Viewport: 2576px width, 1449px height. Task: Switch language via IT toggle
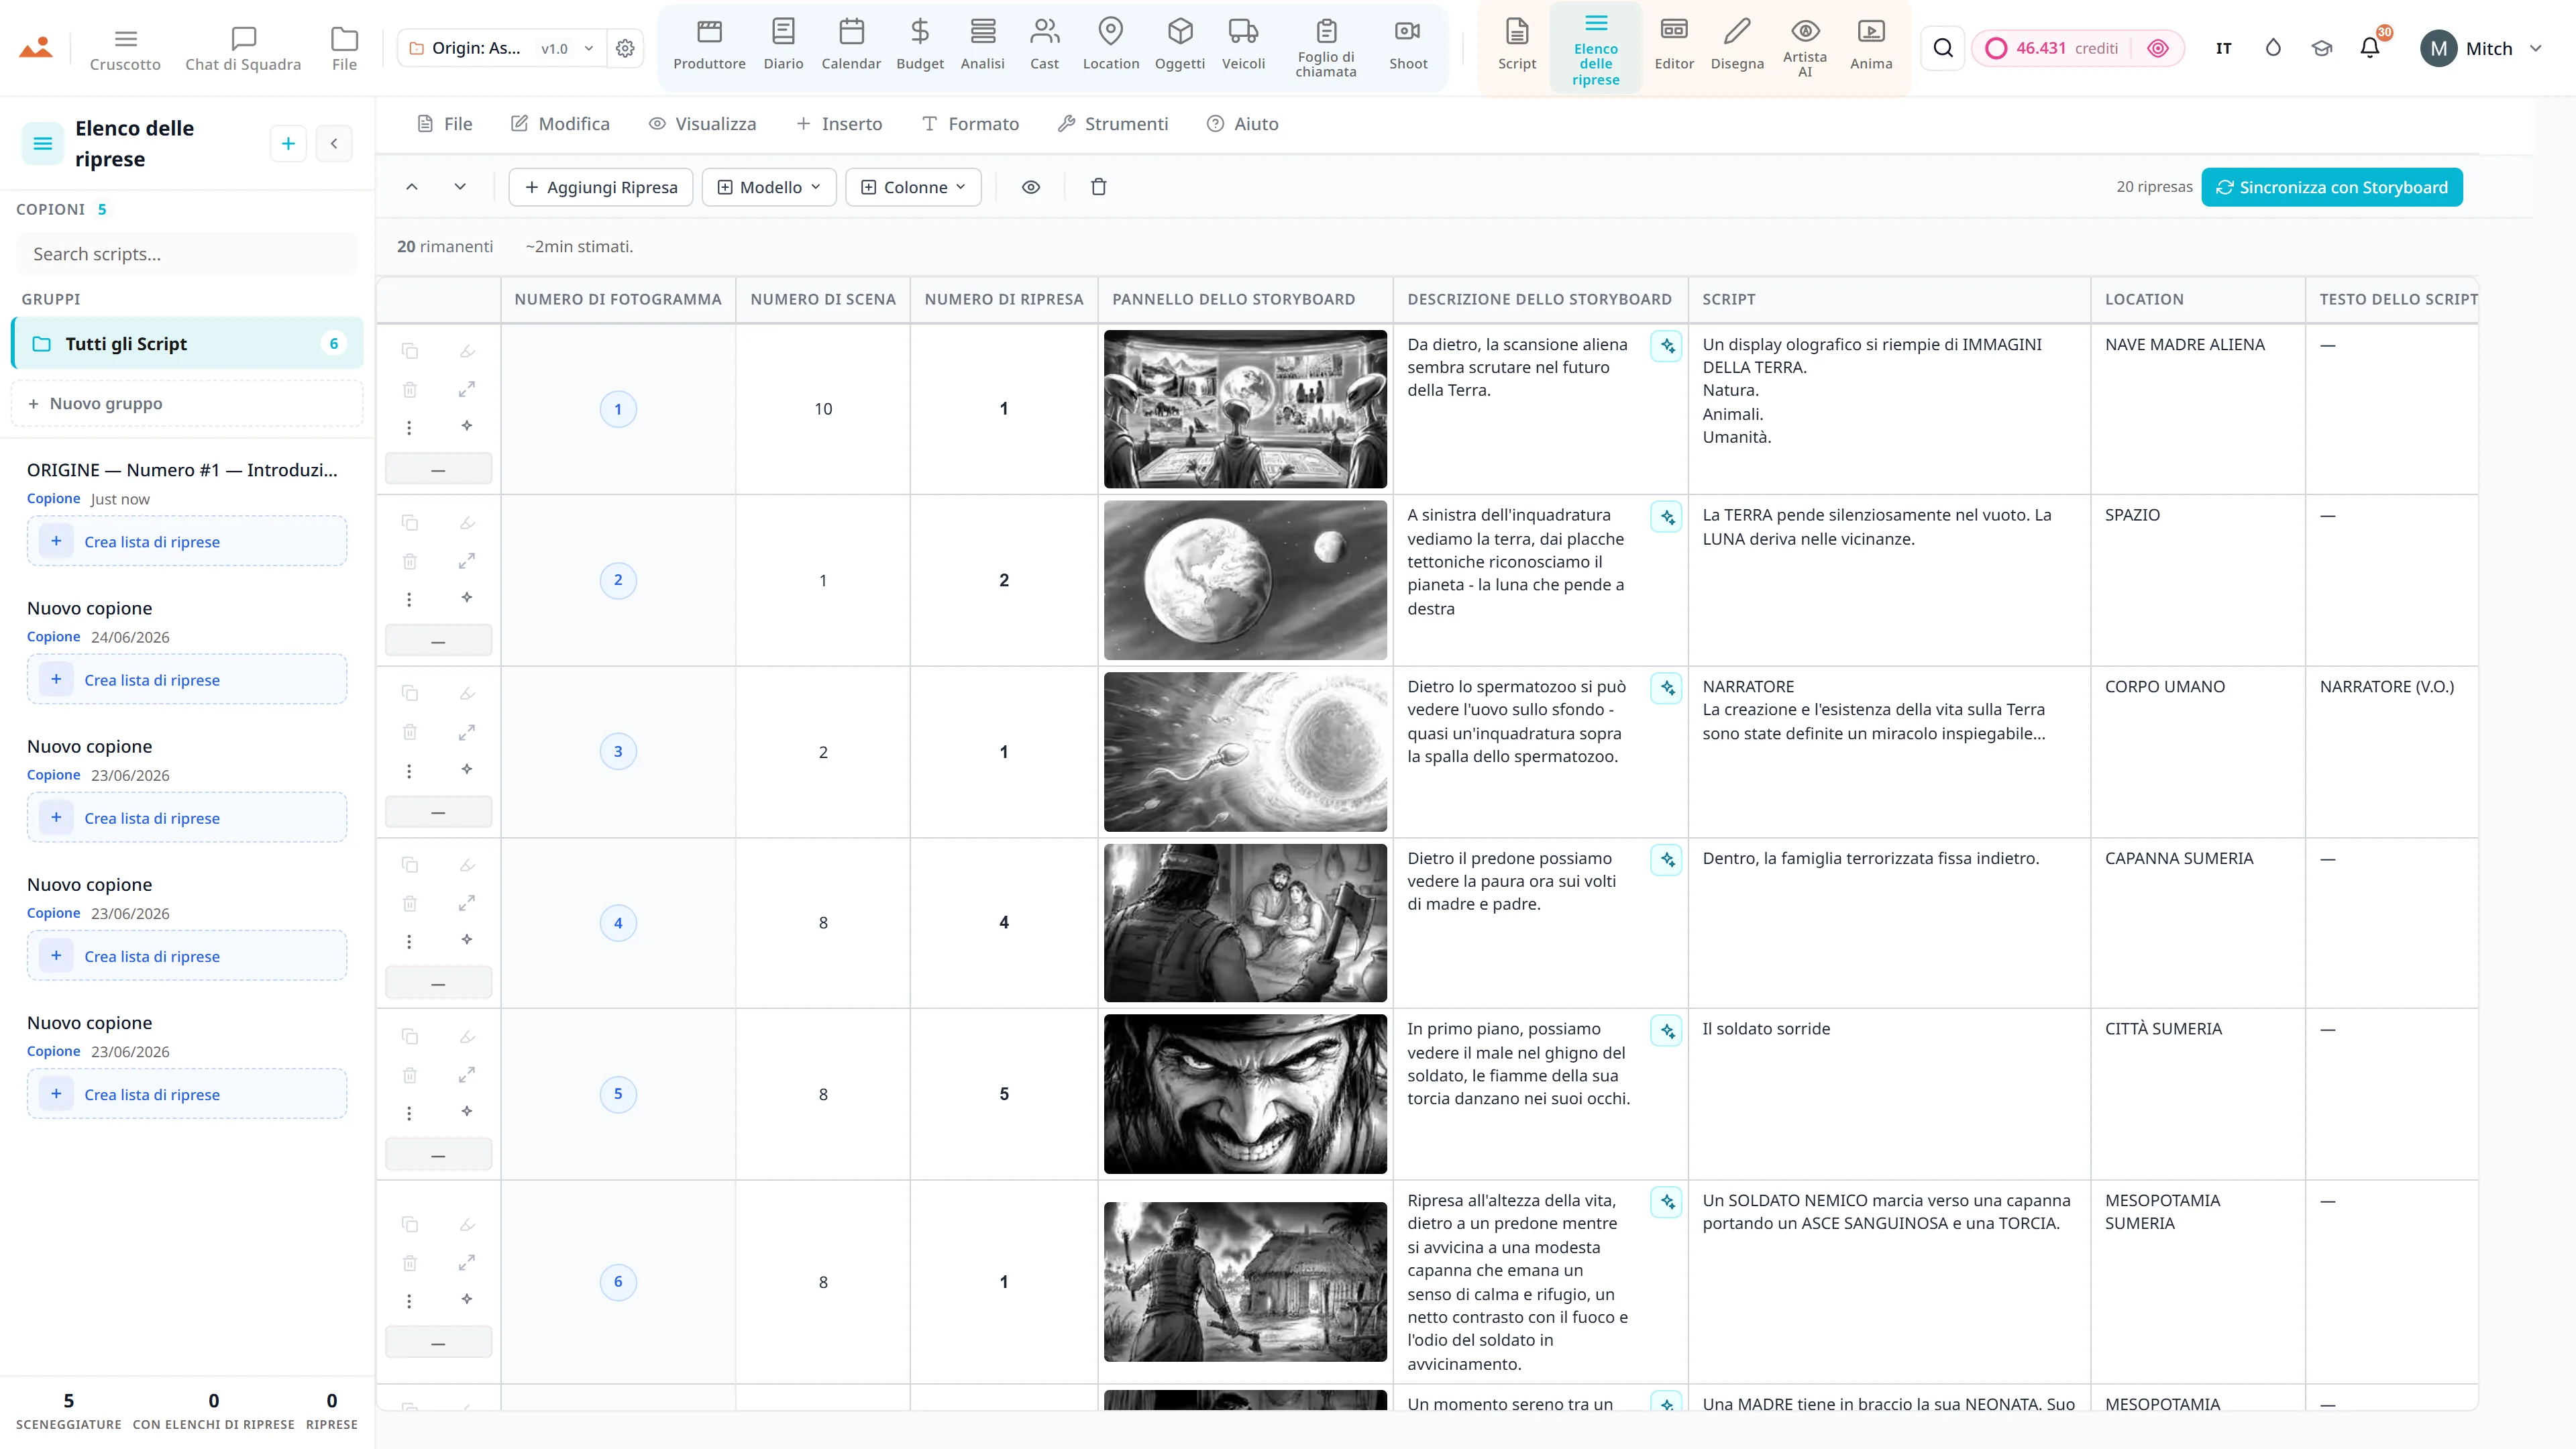2223,48
